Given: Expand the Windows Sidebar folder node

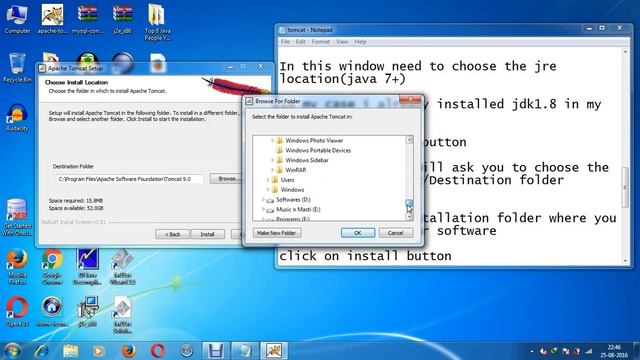Looking at the screenshot, I should (x=272, y=160).
